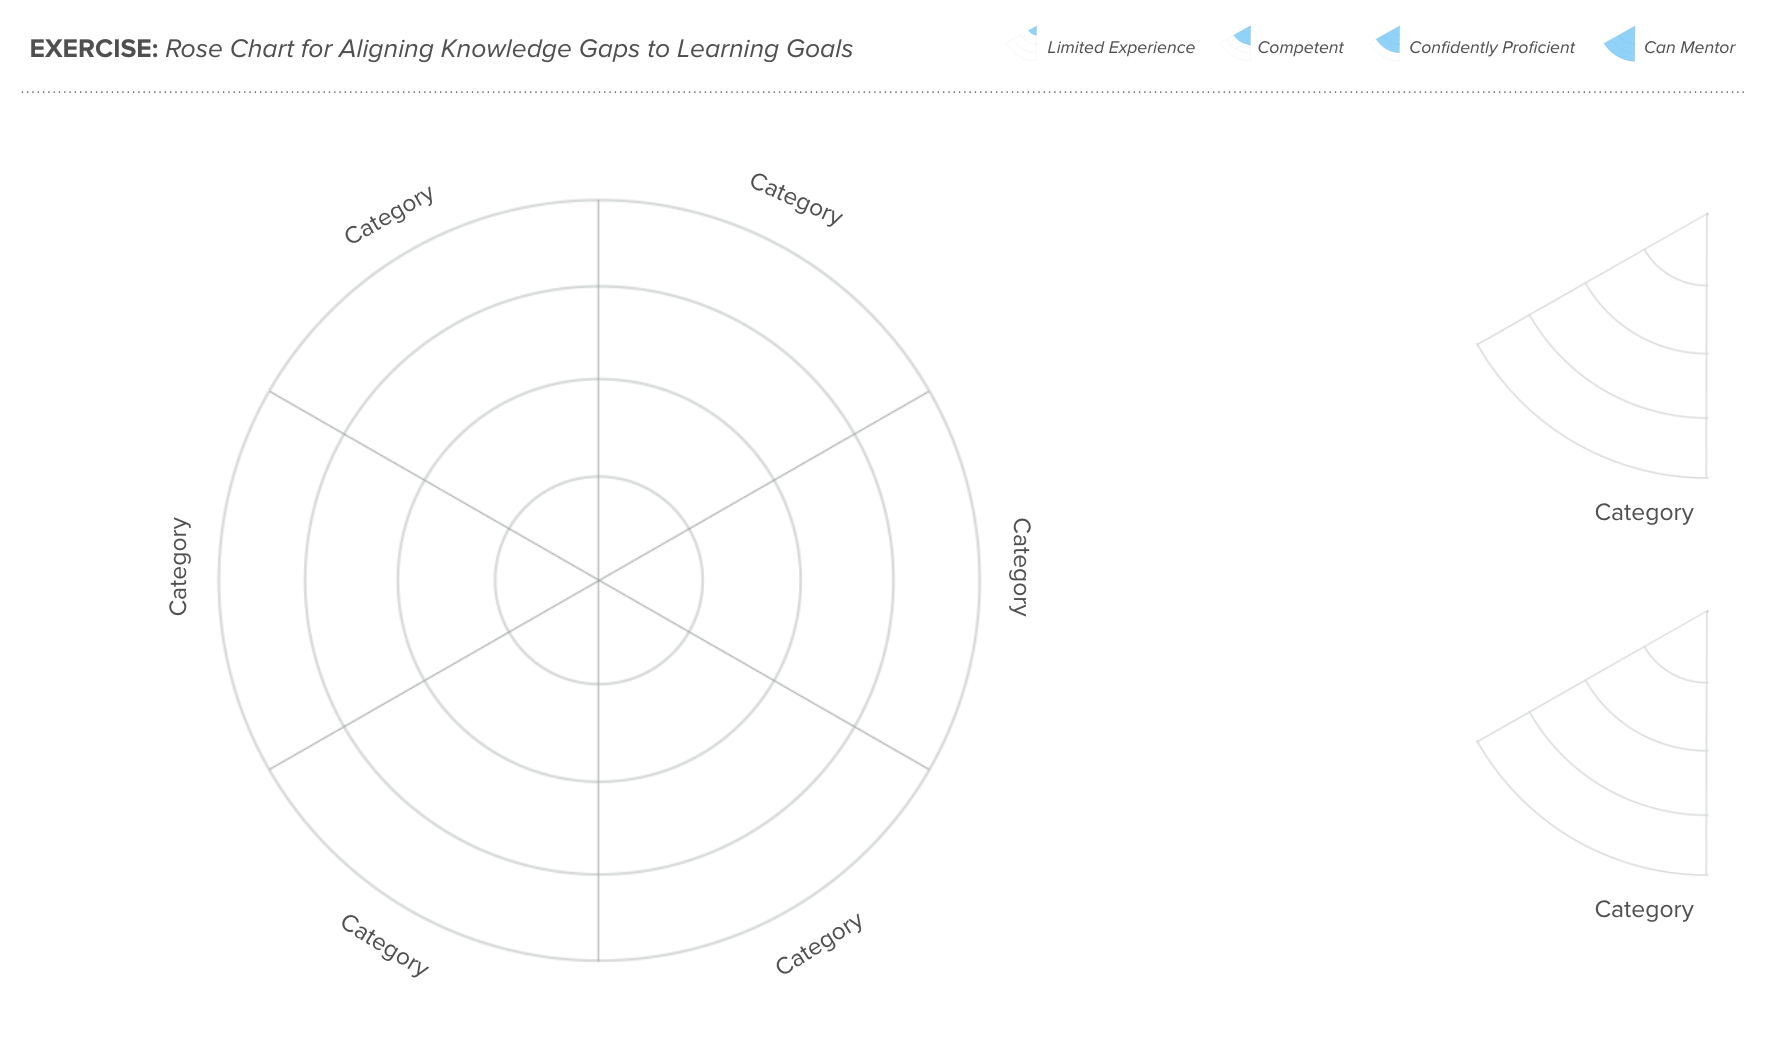Click the Limited Experience legend wedge icon
This screenshot has height=1057, width=1770.
1024,44
